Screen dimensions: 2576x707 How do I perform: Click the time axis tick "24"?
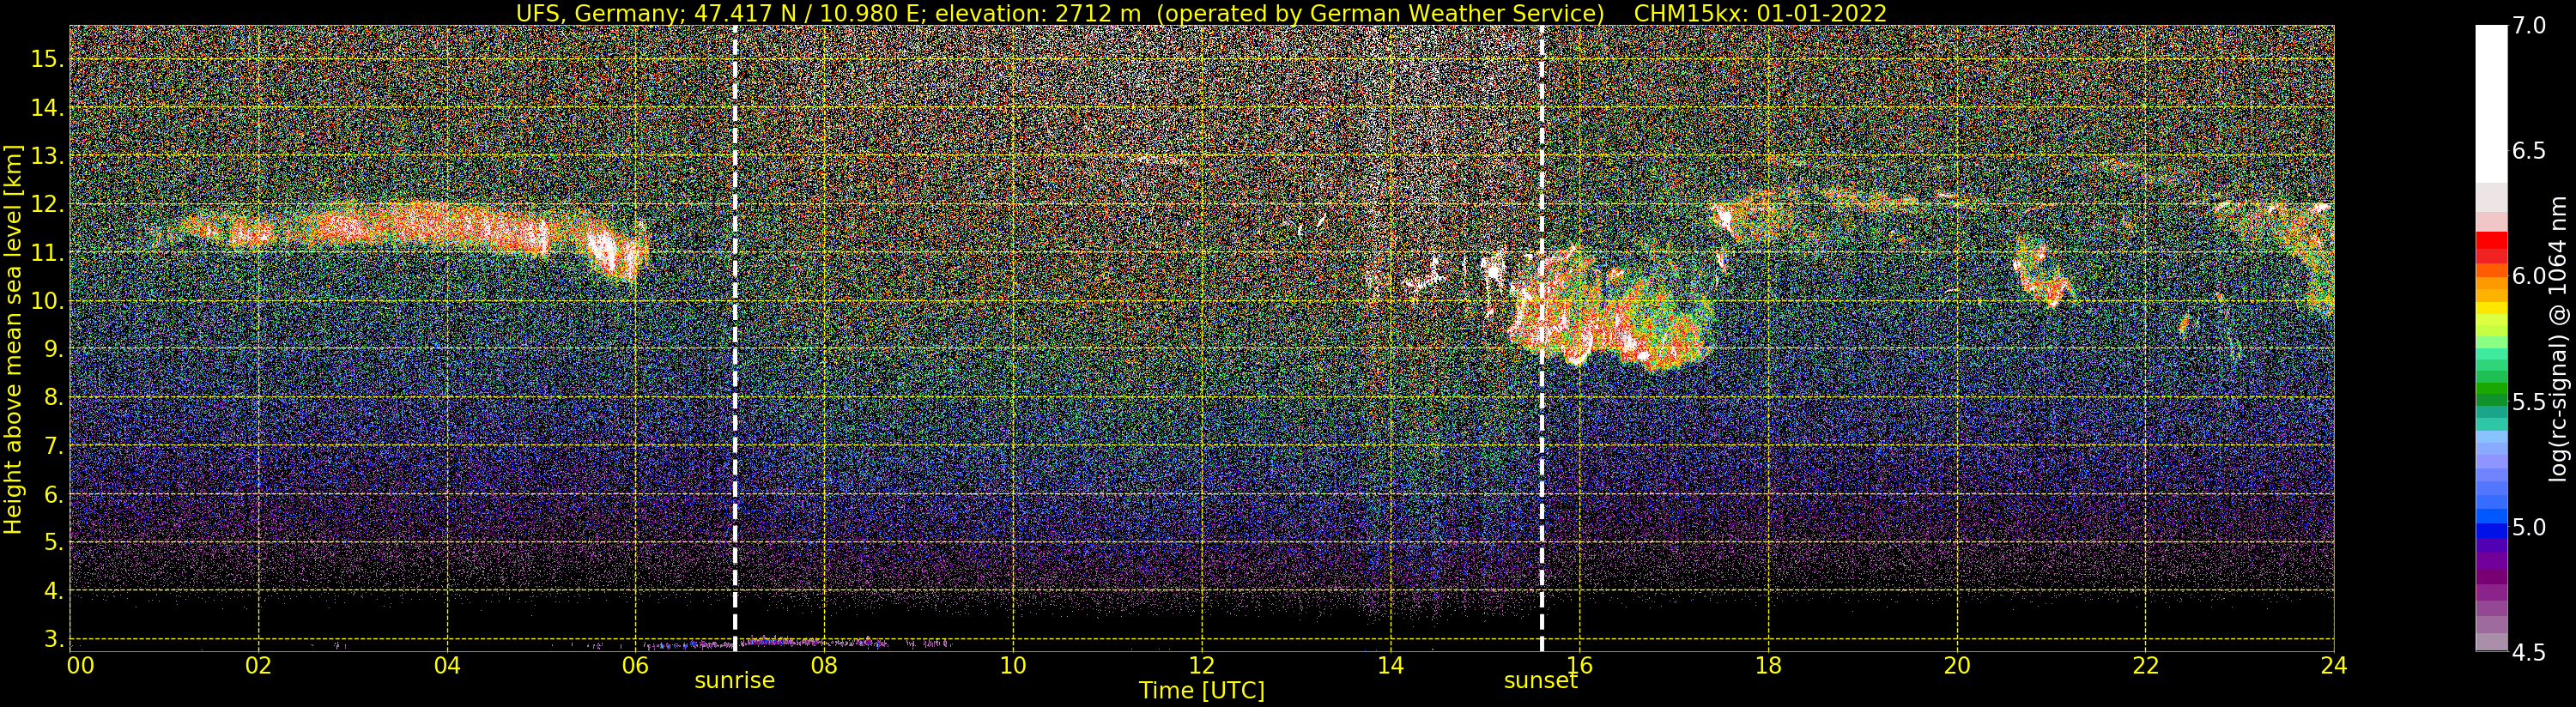(2334, 665)
